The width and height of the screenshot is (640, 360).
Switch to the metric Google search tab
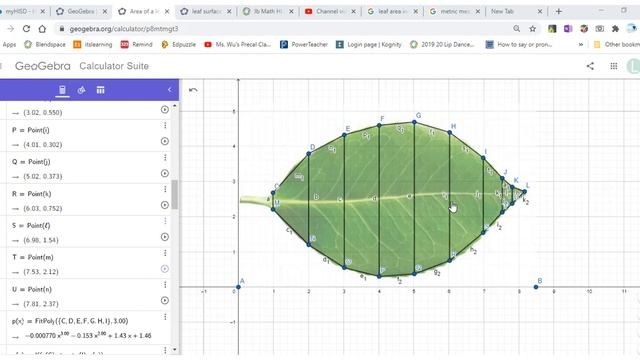click(454, 11)
